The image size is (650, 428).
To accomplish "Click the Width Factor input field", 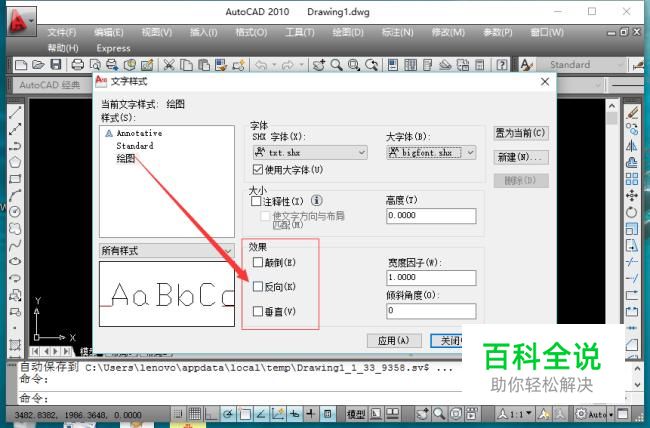I will 431,277.
